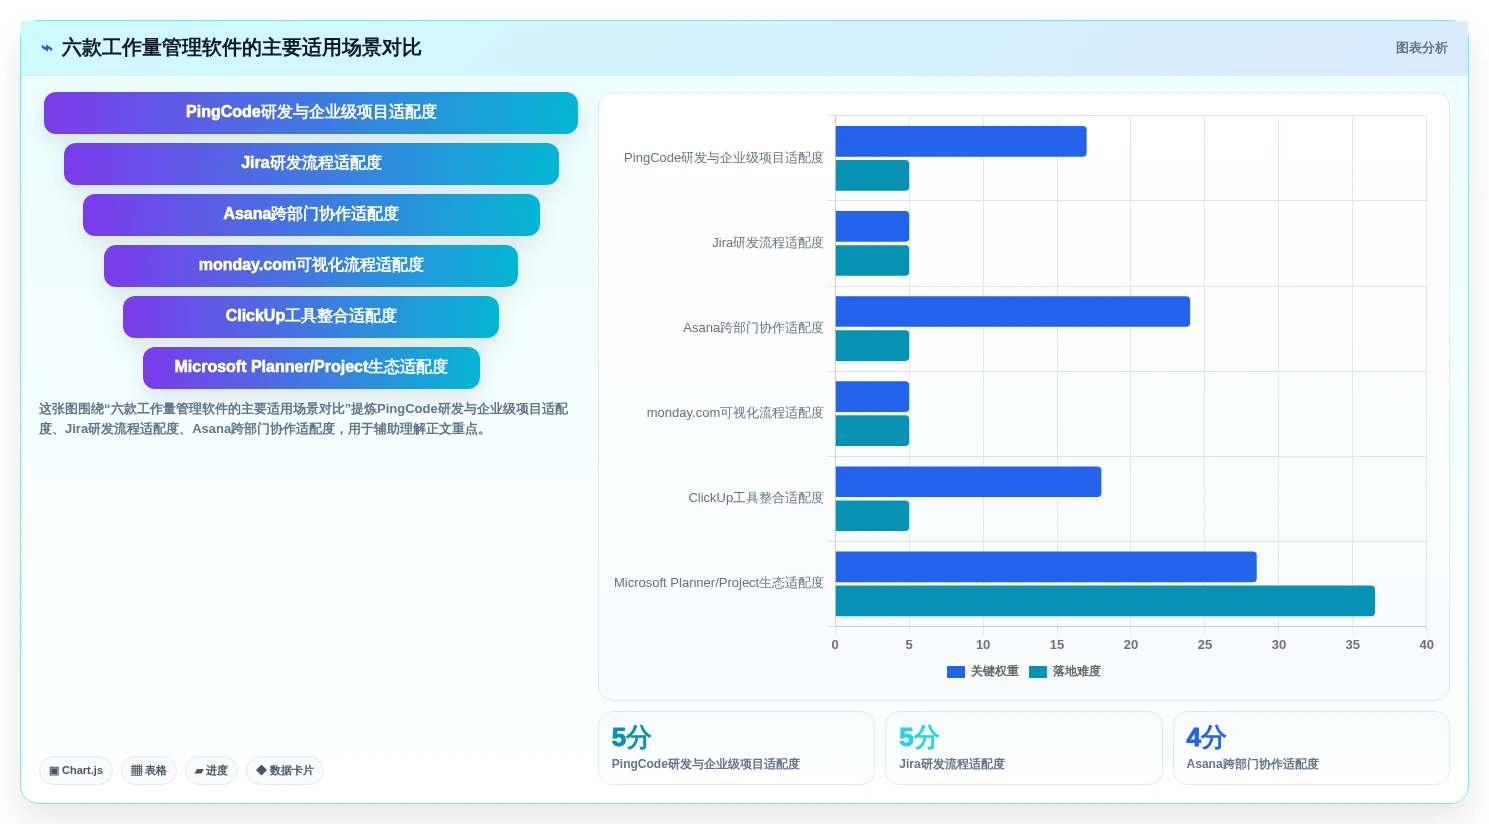Select the Jira研发流程适配度 funnel bar
The height and width of the screenshot is (824, 1489).
(x=311, y=164)
